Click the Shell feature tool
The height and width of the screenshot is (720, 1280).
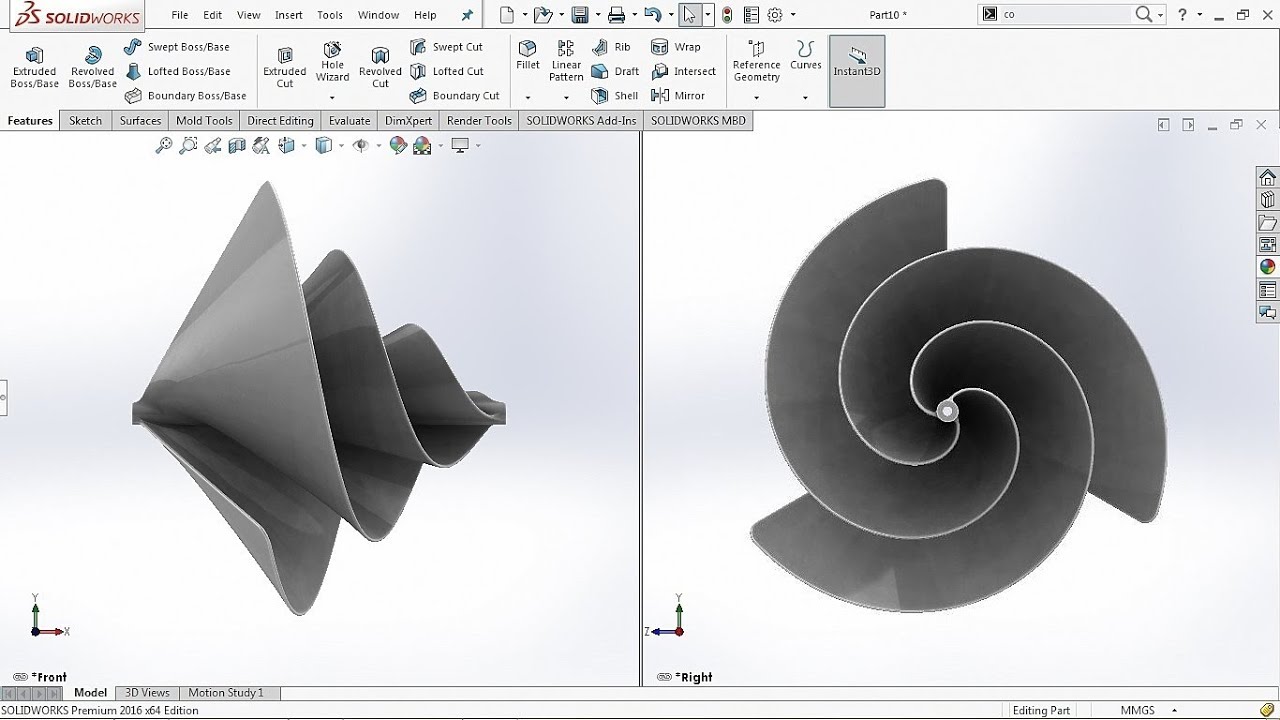pyautogui.click(x=615, y=96)
